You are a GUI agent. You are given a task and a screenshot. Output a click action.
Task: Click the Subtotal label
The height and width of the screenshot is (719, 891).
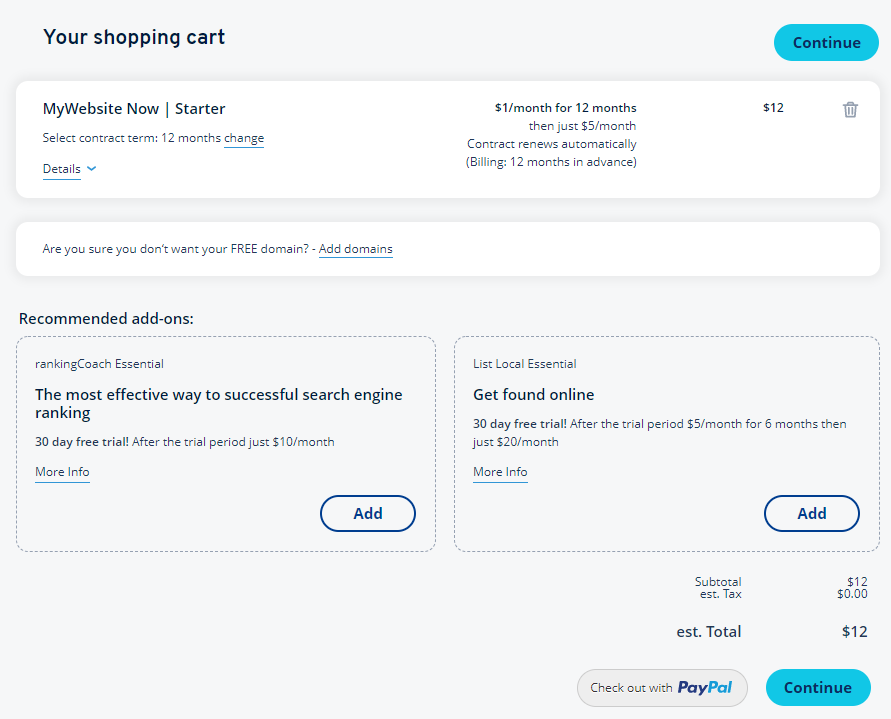click(718, 581)
